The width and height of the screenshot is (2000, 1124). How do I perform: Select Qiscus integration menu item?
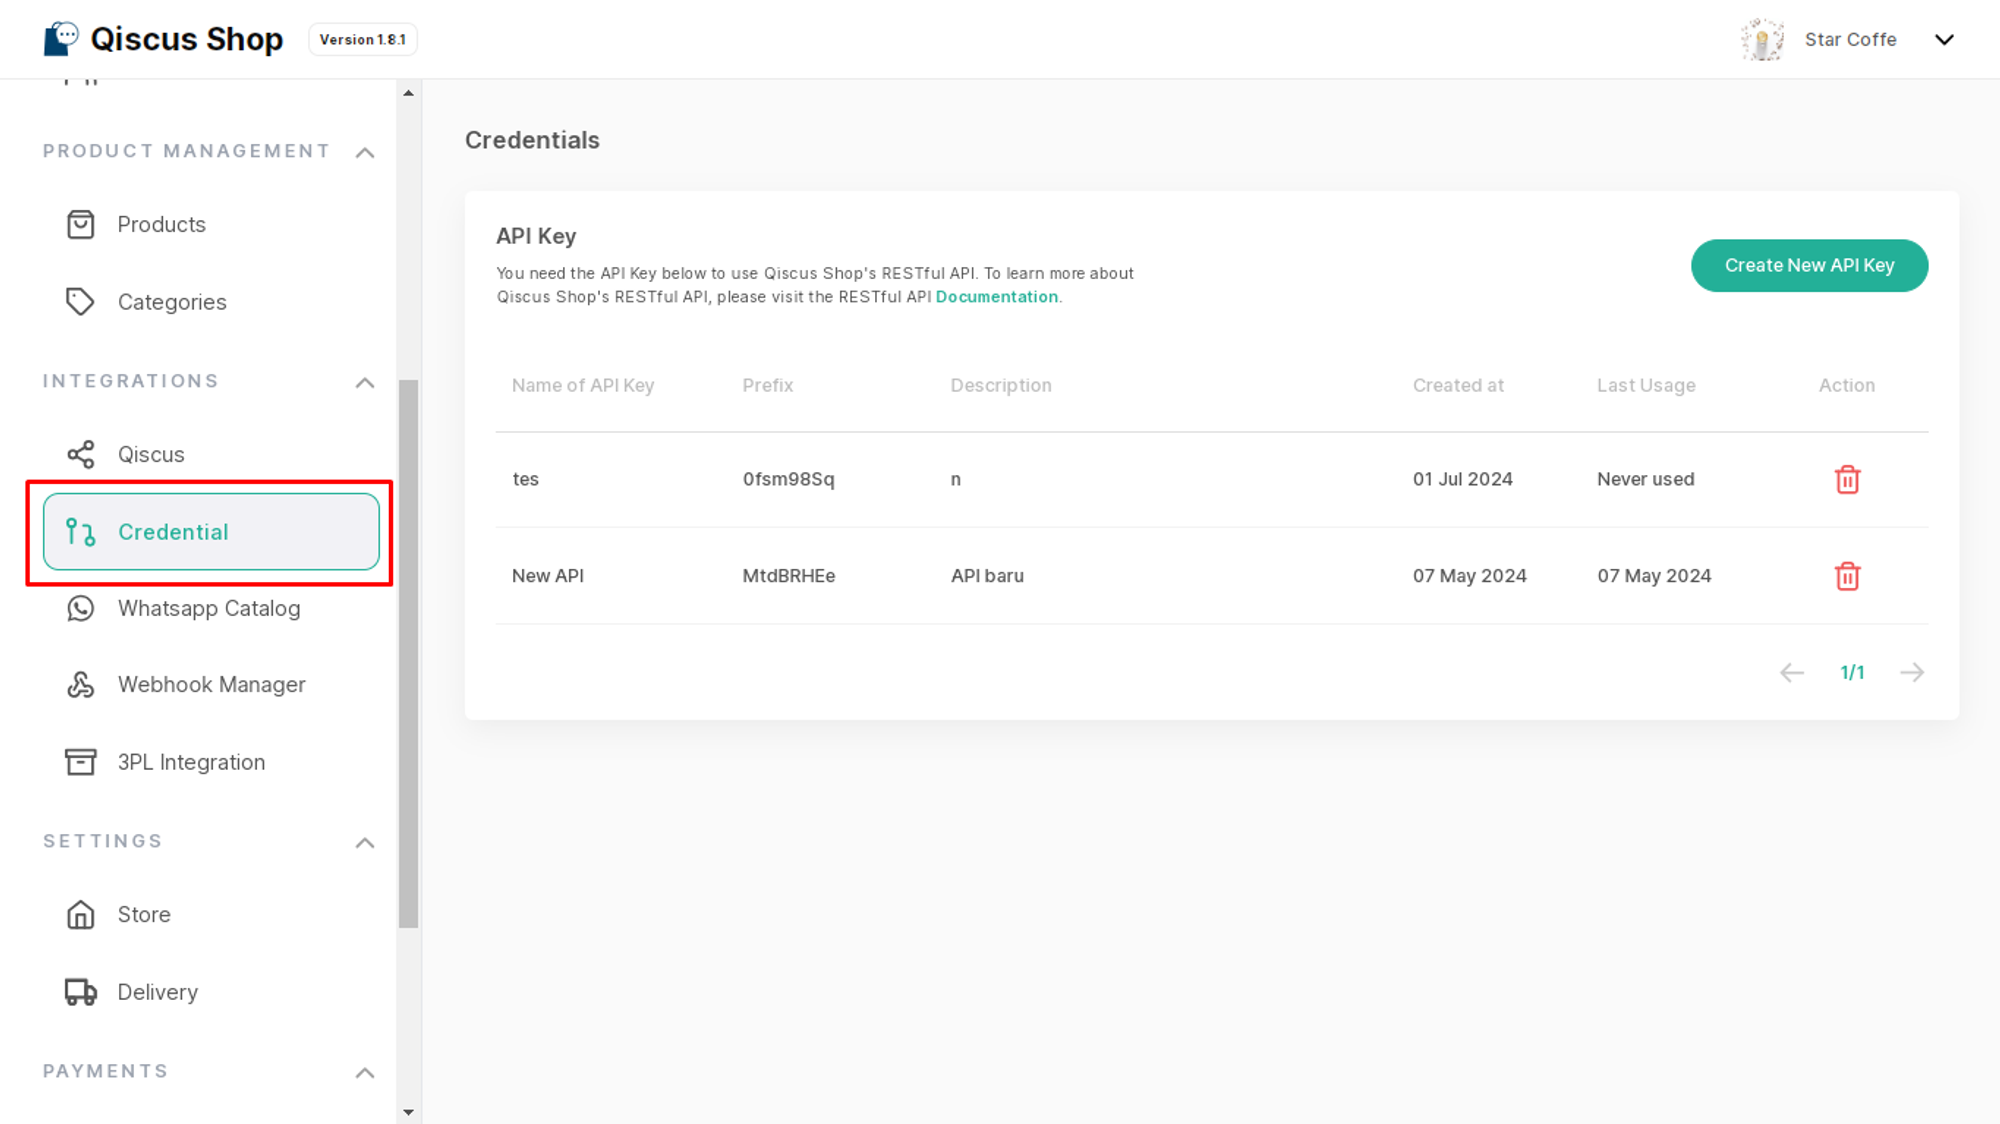211,454
